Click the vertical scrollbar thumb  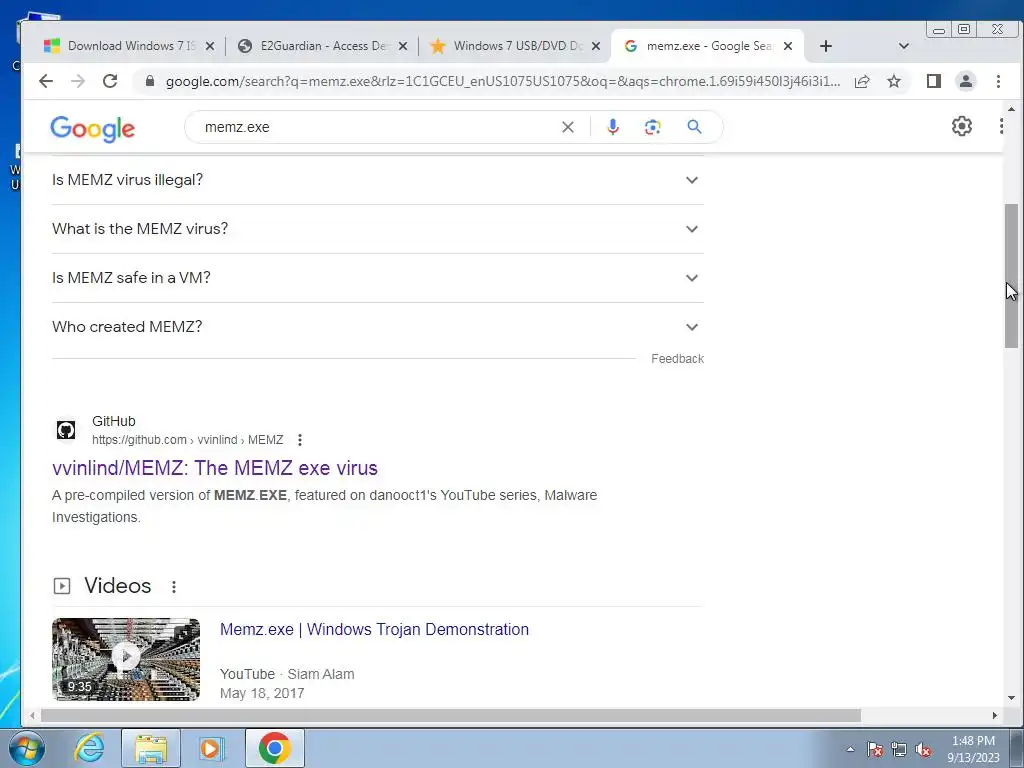[1011, 276]
